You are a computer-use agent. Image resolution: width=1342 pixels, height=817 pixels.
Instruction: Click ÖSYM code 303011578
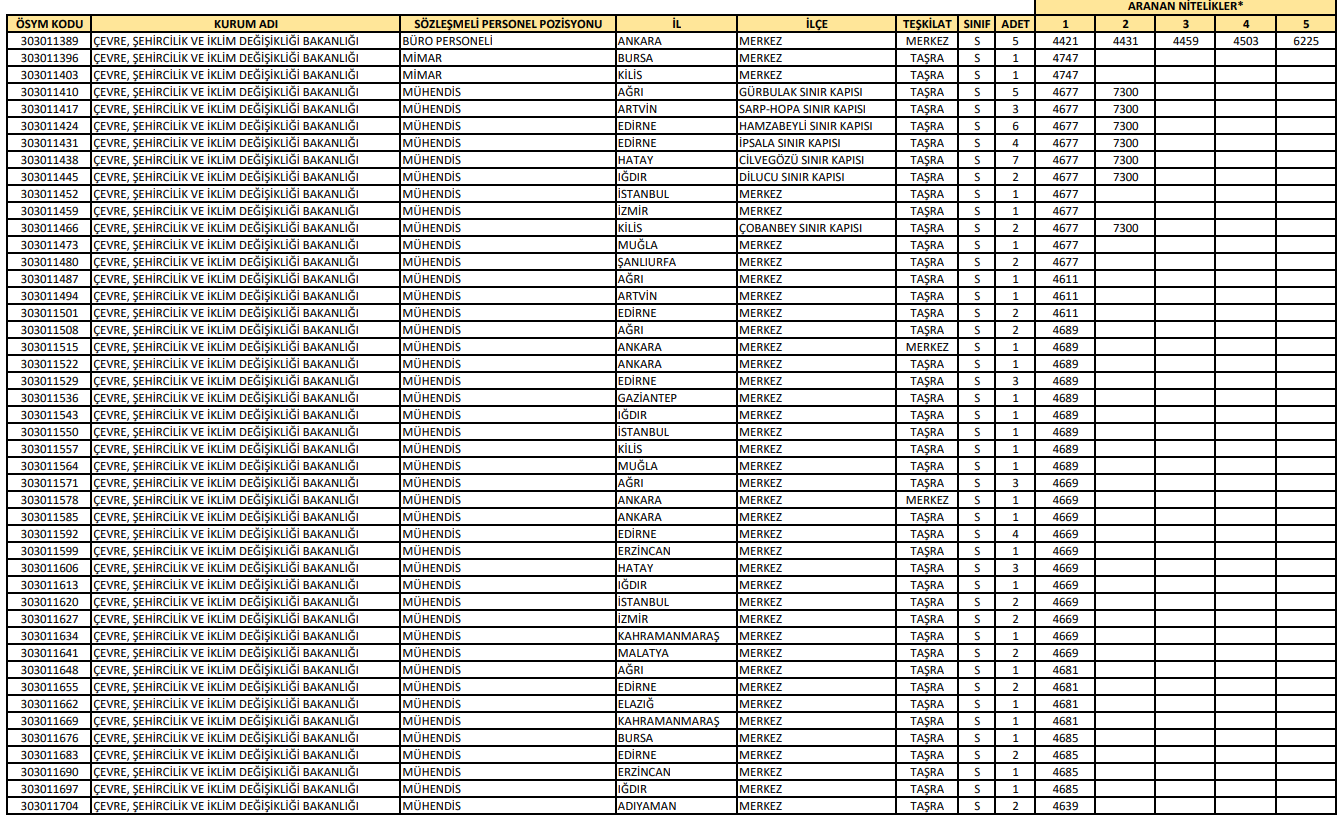point(49,500)
